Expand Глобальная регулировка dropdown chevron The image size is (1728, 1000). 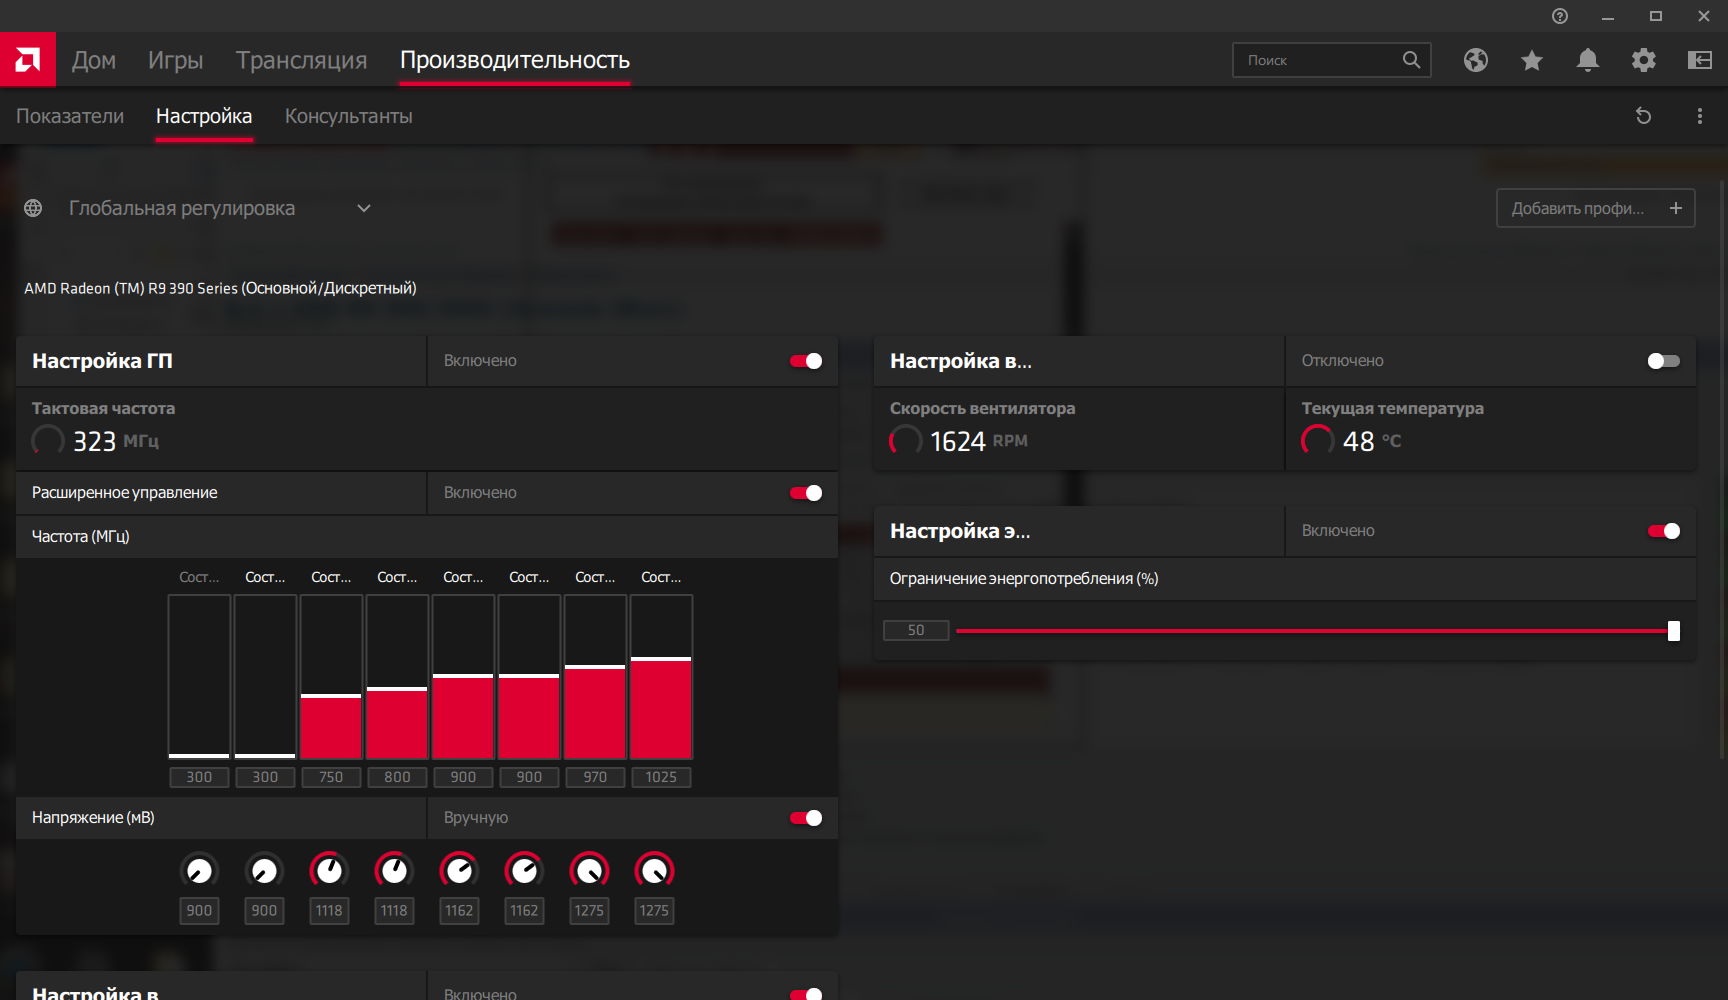364,208
